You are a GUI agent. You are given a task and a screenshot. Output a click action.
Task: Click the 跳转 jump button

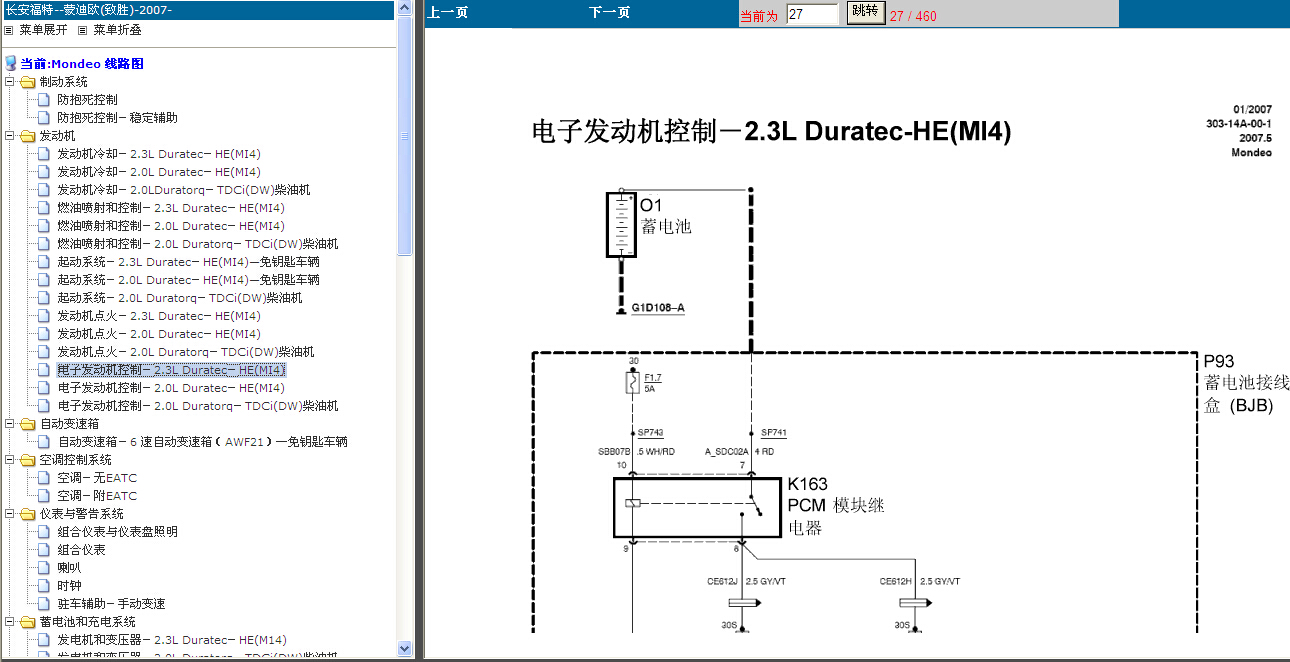(866, 12)
